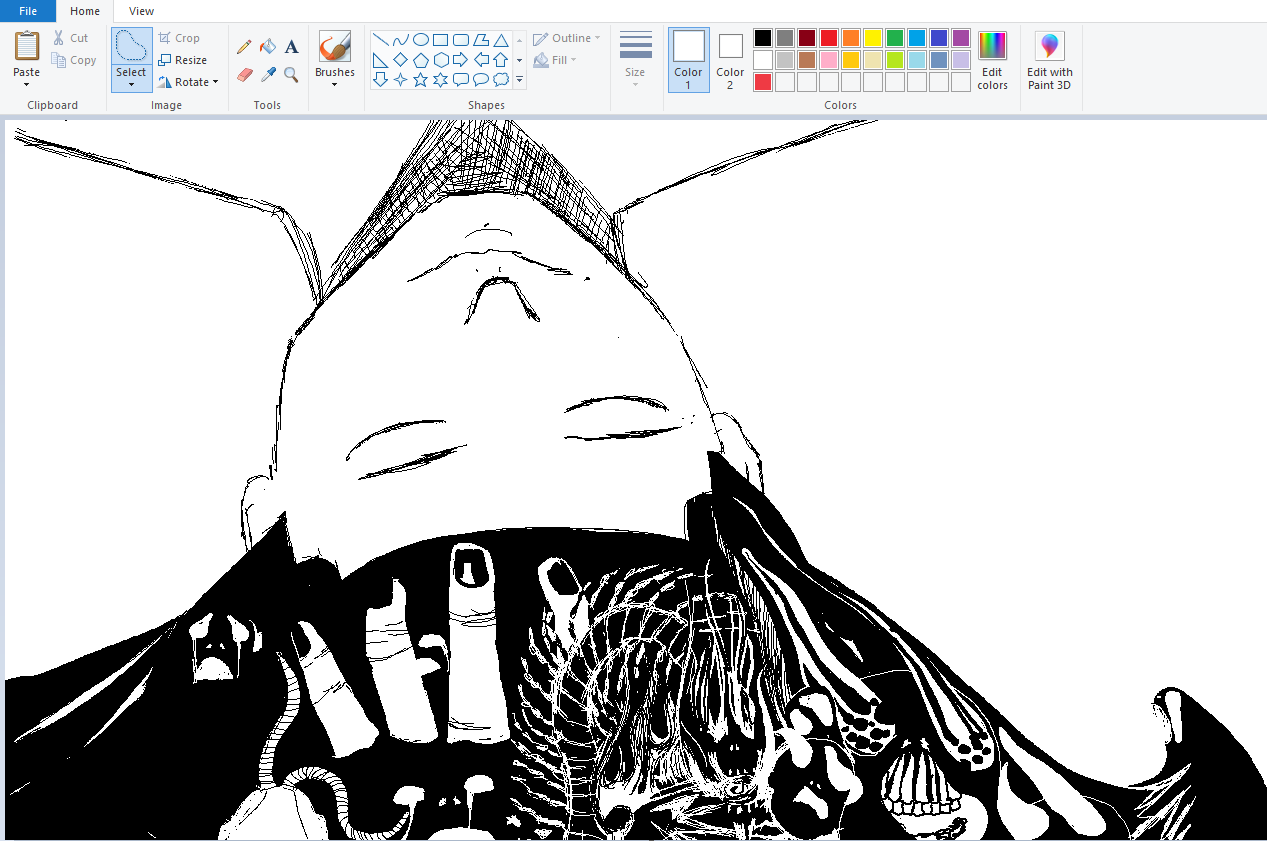The image size is (1267, 841).
Task: Click the Resize button
Action: click(183, 60)
